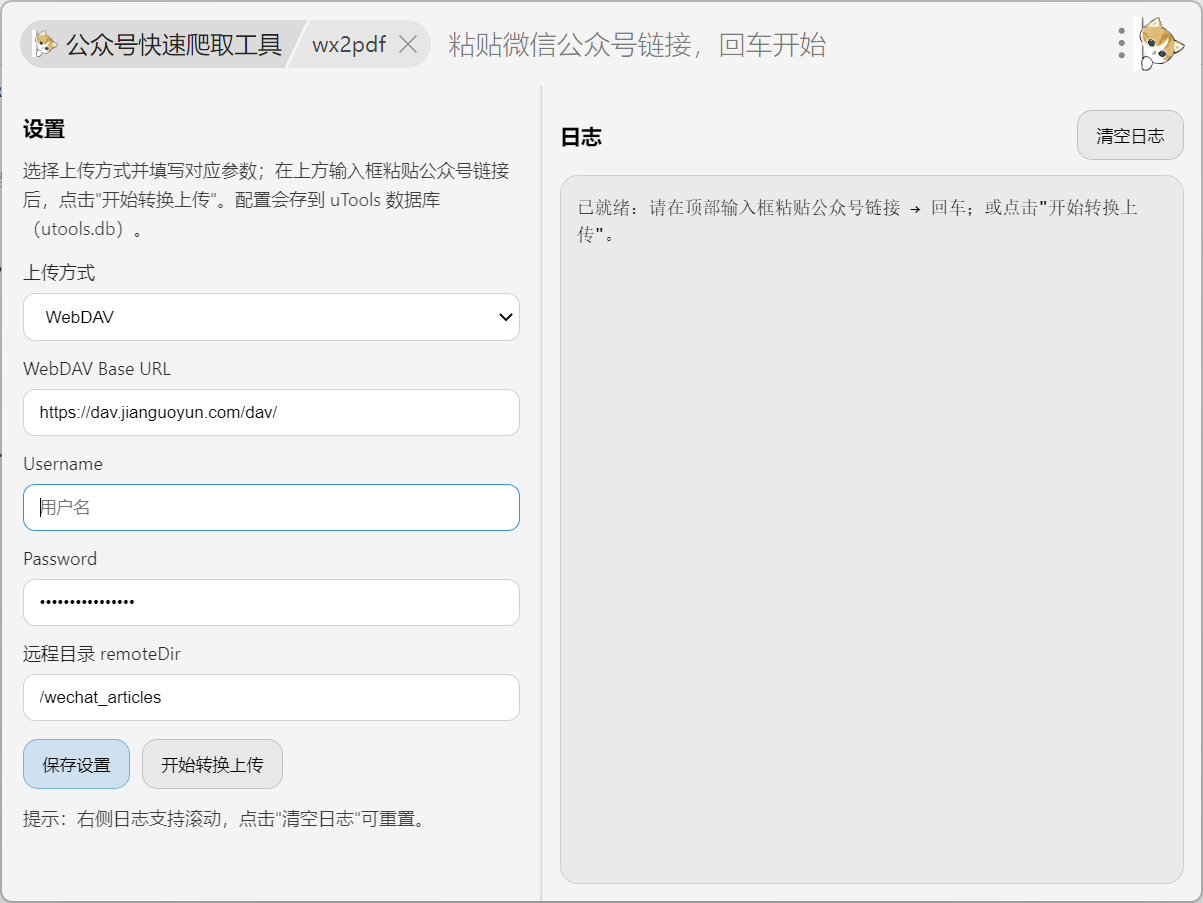Image resolution: width=1203 pixels, height=903 pixels.
Task: Expand the 上传方式 WebDAV dropdown
Action: pyautogui.click(x=271, y=317)
